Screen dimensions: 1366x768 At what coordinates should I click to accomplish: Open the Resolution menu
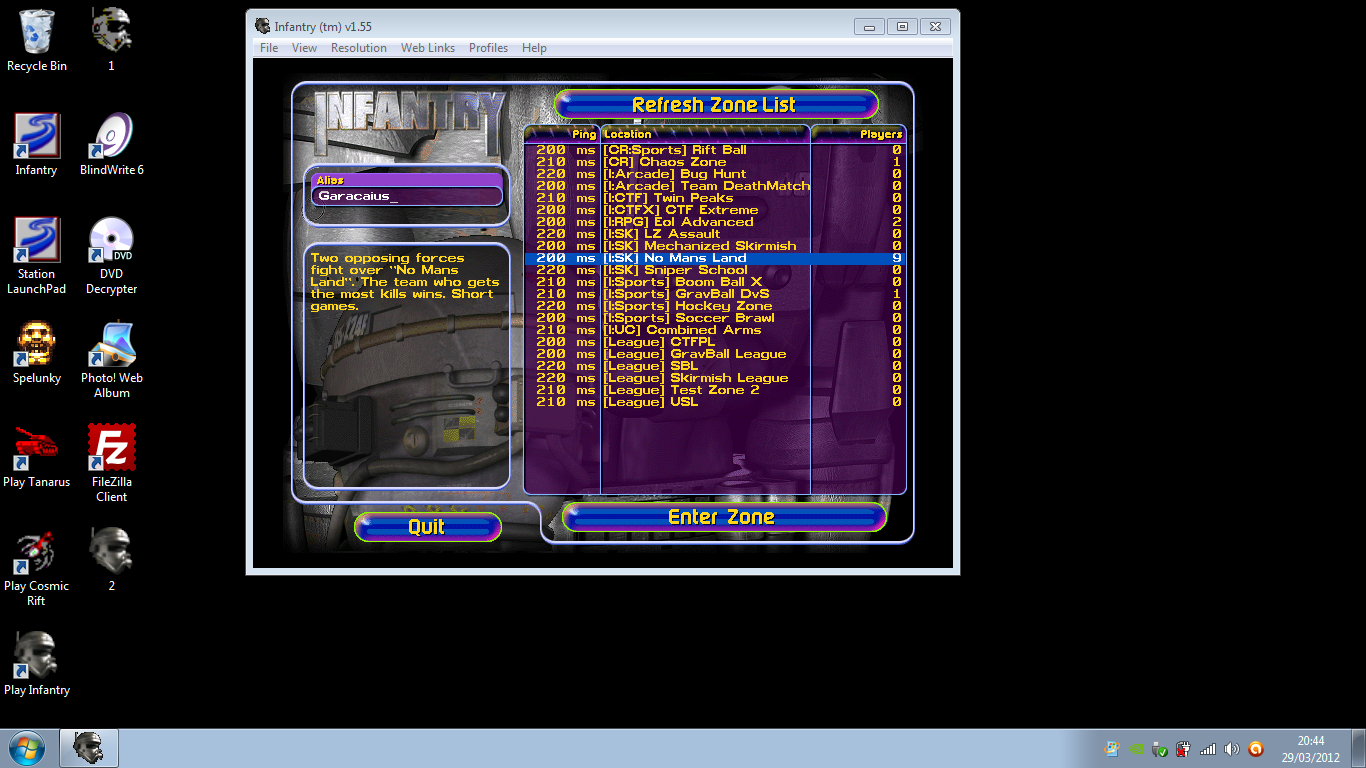(358, 48)
